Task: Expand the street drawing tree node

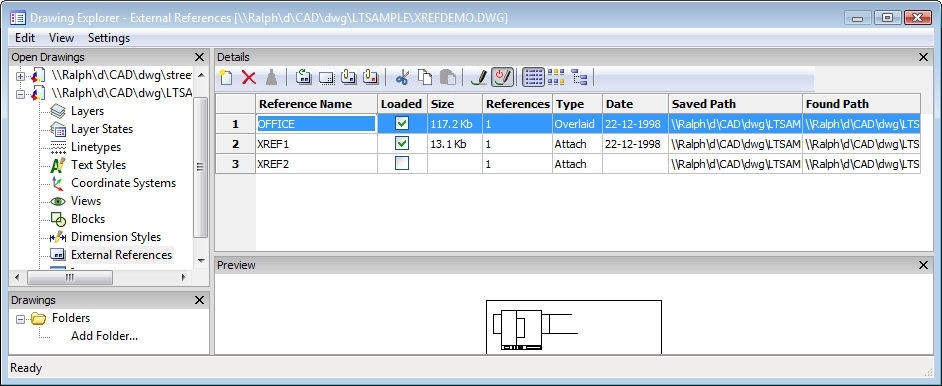Action: point(20,76)
